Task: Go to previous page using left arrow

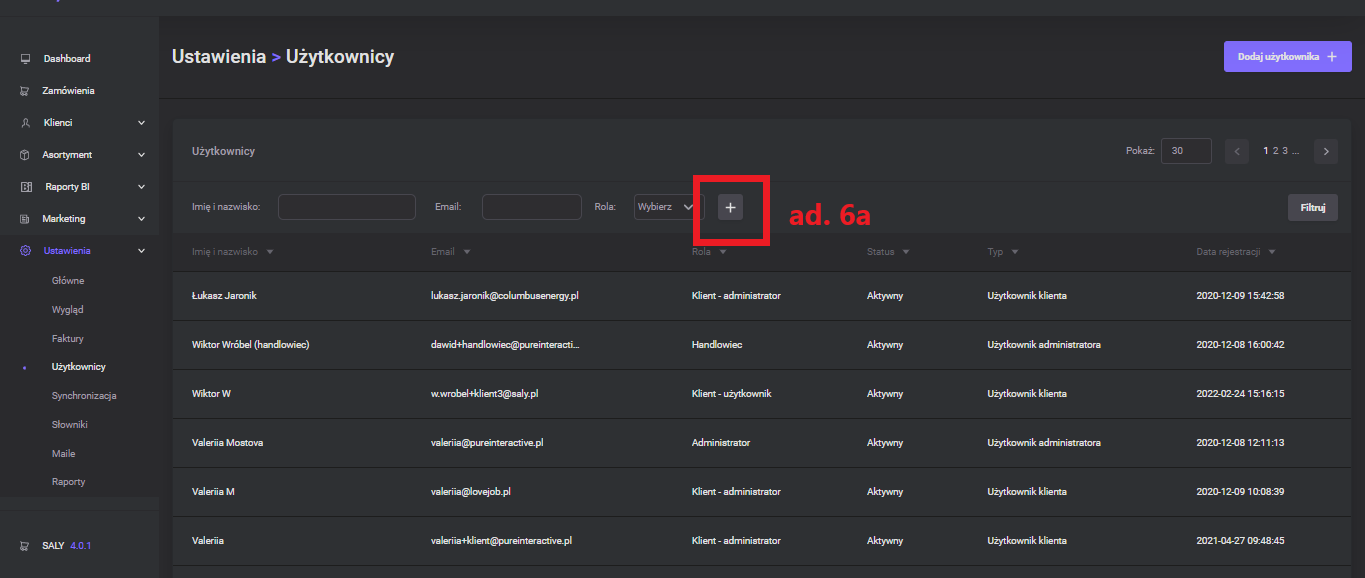Action: coord(1238,151)
